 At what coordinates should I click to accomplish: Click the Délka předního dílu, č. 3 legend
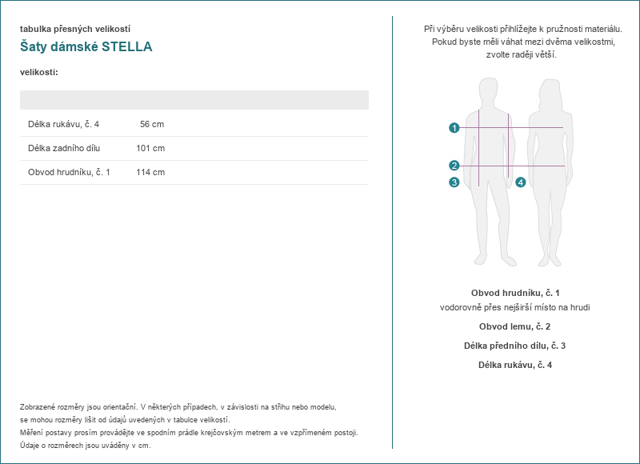coord(515,346)
